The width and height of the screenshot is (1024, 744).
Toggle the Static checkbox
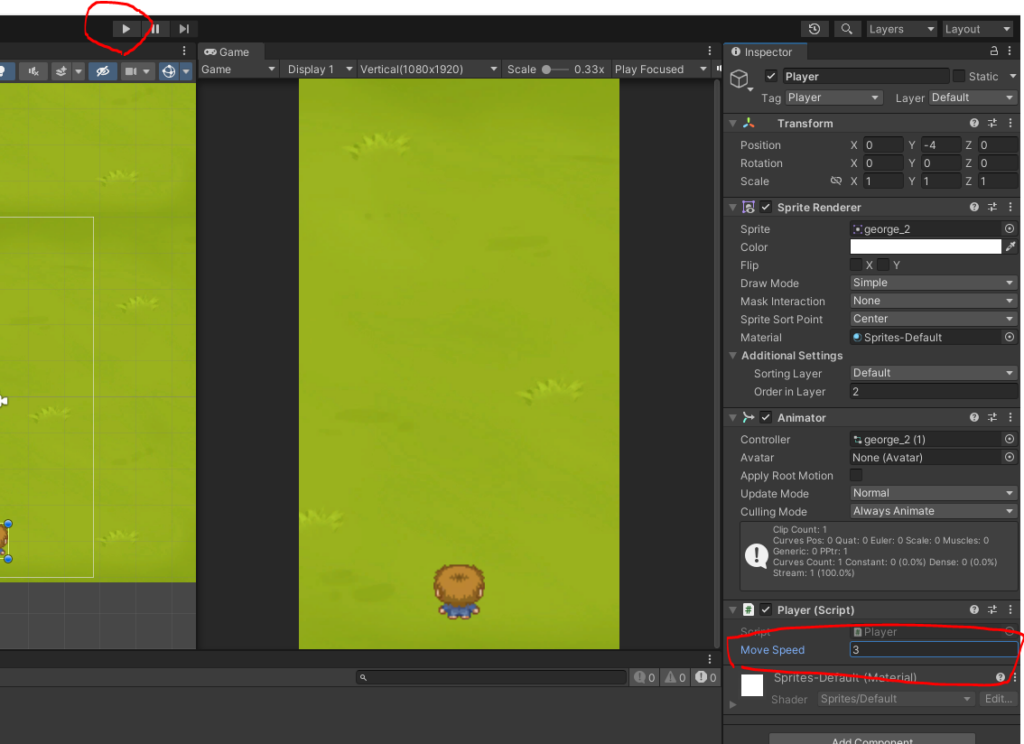pyautogui.click(x=959, y=76)
